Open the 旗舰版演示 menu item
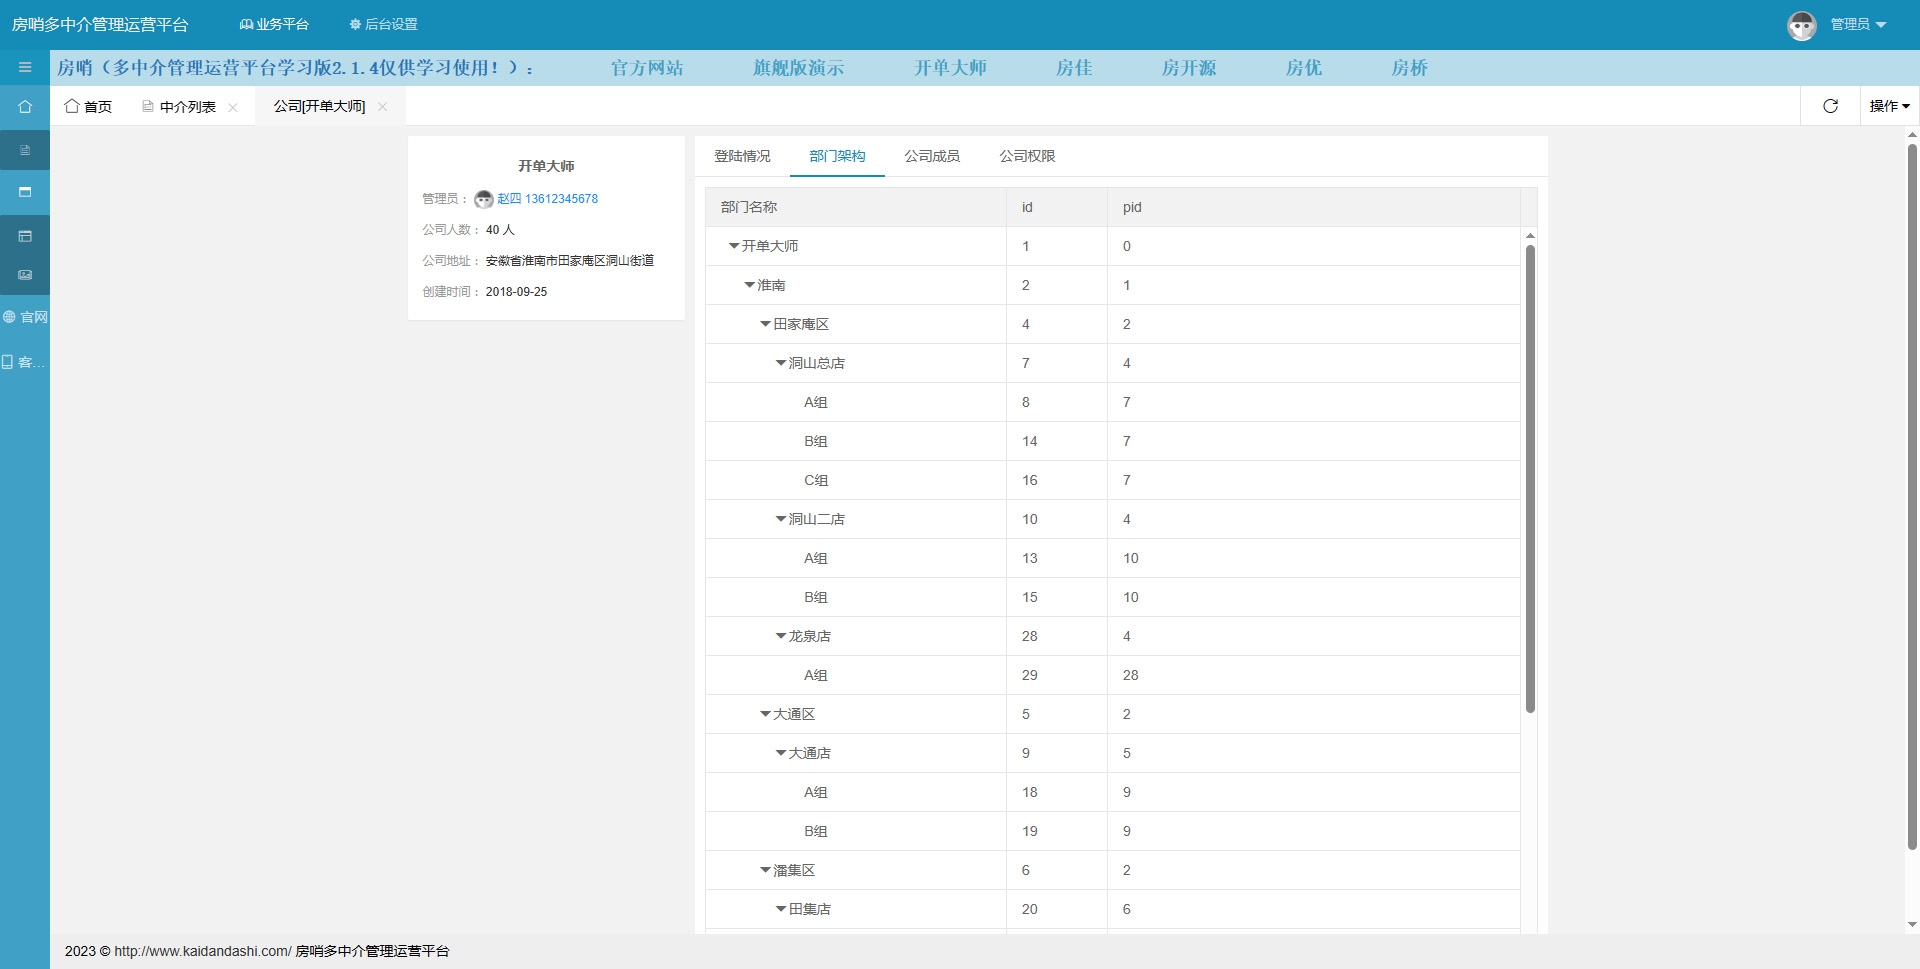The width and height of the screenshot is (1920, 969). click(x=798, y=67)
